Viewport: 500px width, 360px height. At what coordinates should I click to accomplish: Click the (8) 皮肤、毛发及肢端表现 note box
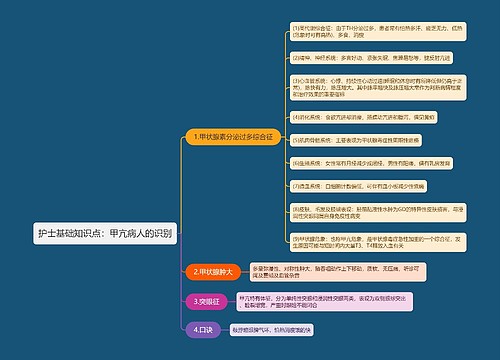click(378, 213)
